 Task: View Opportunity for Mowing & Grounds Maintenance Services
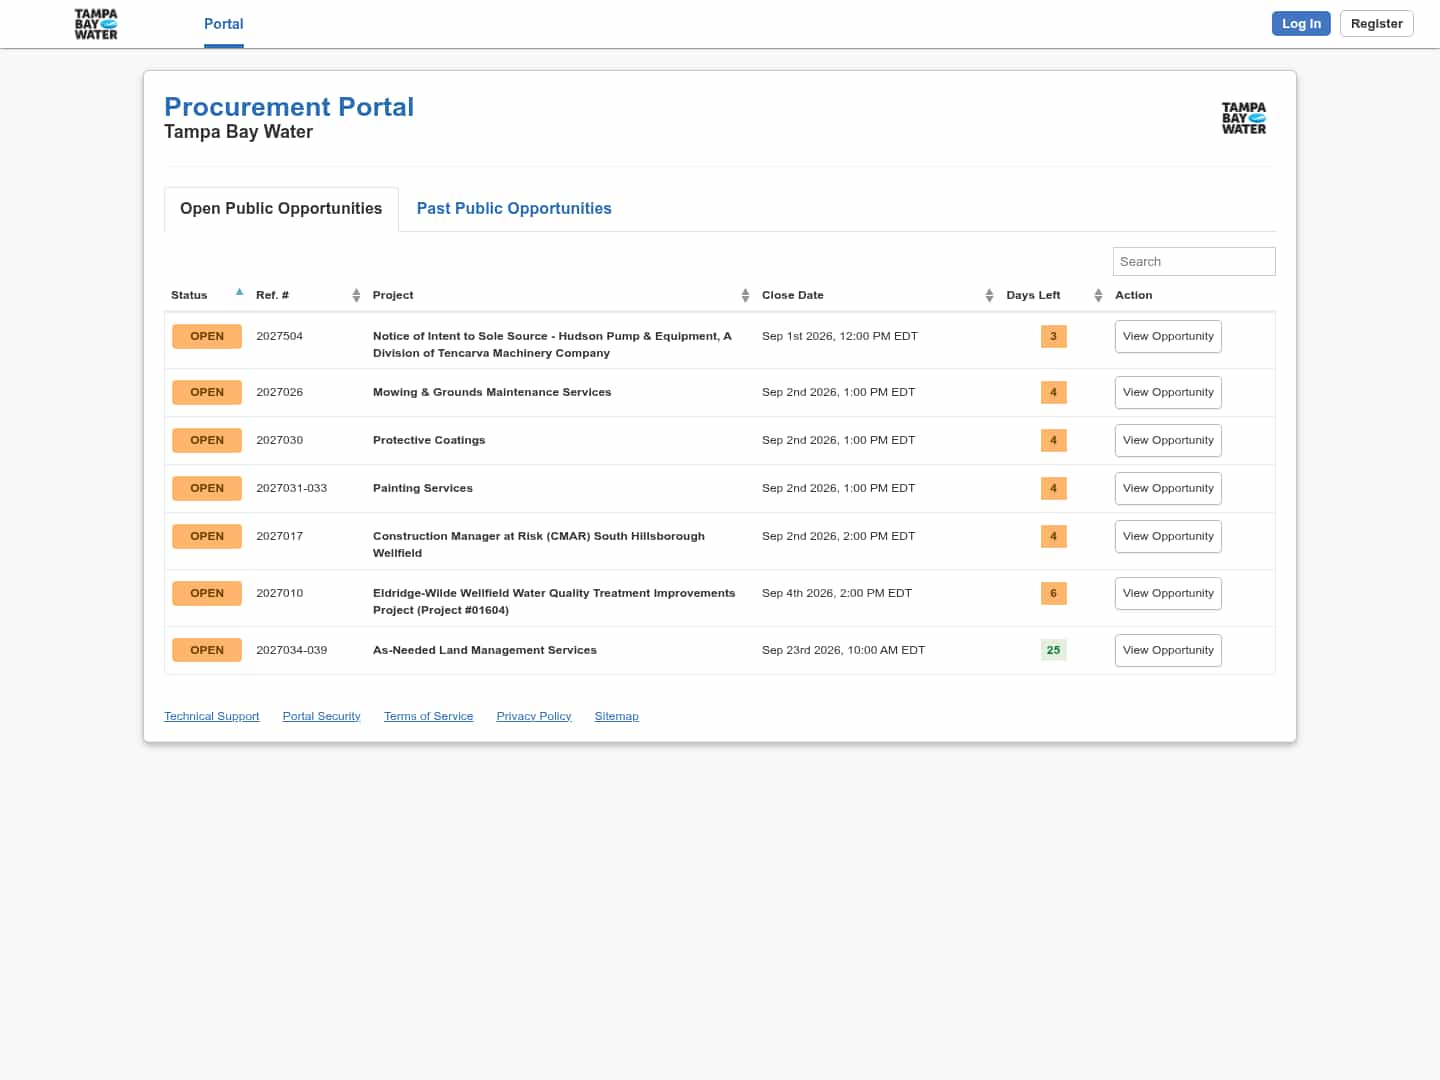pos(1168,393)
